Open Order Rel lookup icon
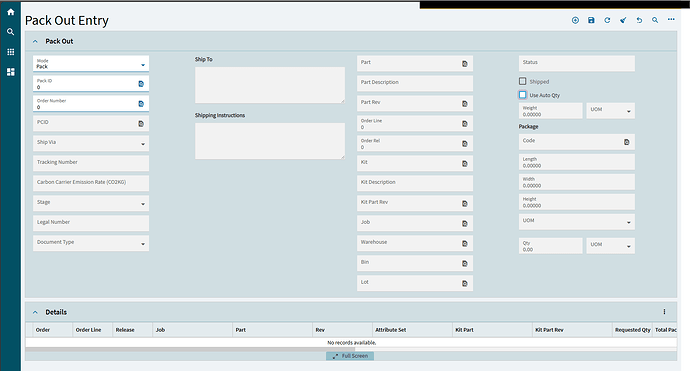690x371 pixels. [x=465, y=144]
